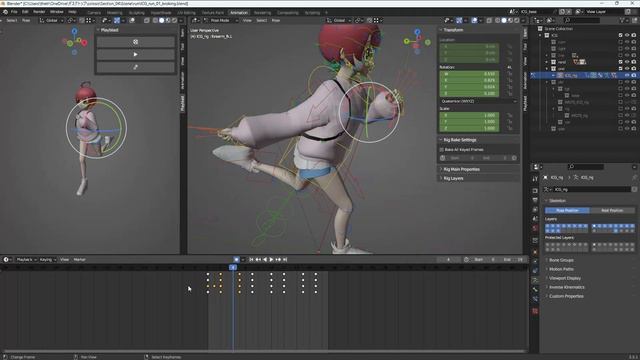Jump to the start frame
The width and height of the screenshot is (640, 360).
click(x=251, y=260)
